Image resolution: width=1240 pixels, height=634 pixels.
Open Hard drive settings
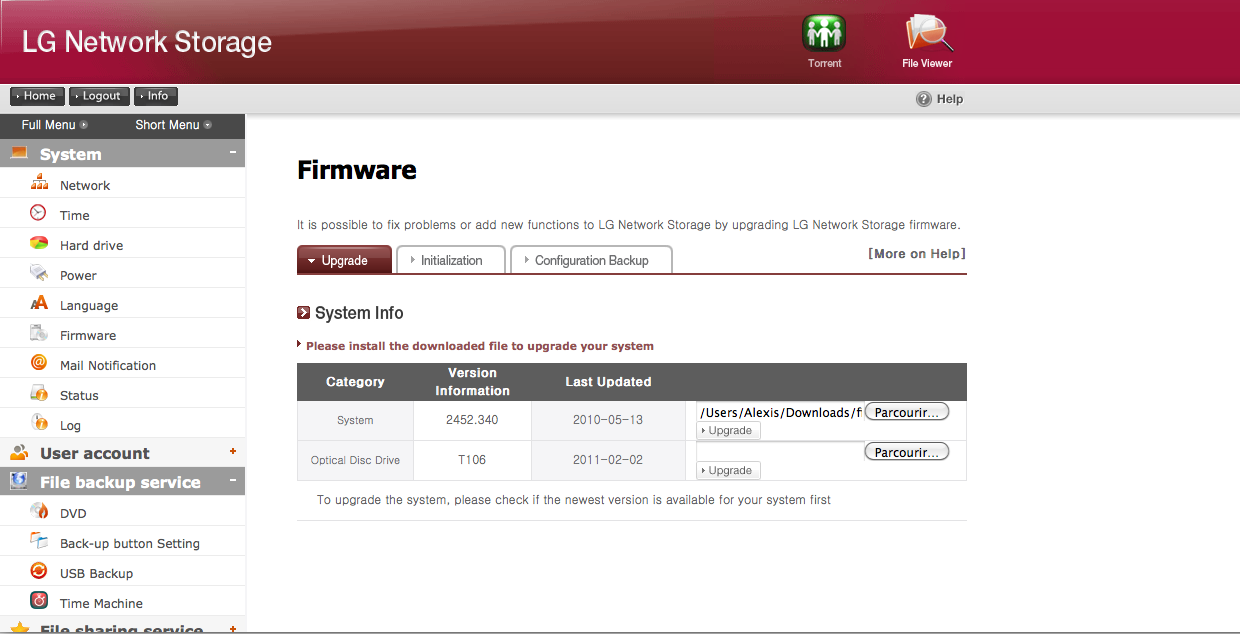coord(92,245)
